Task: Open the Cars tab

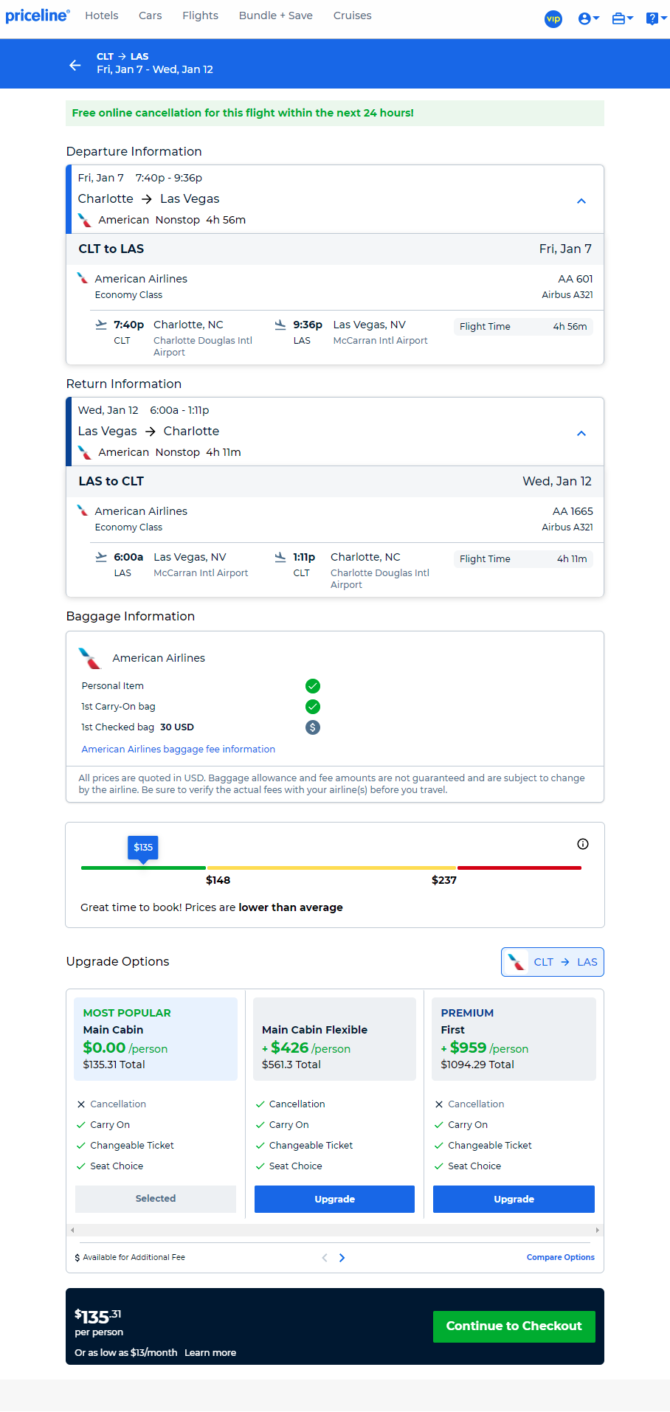Action: point(150,16)
